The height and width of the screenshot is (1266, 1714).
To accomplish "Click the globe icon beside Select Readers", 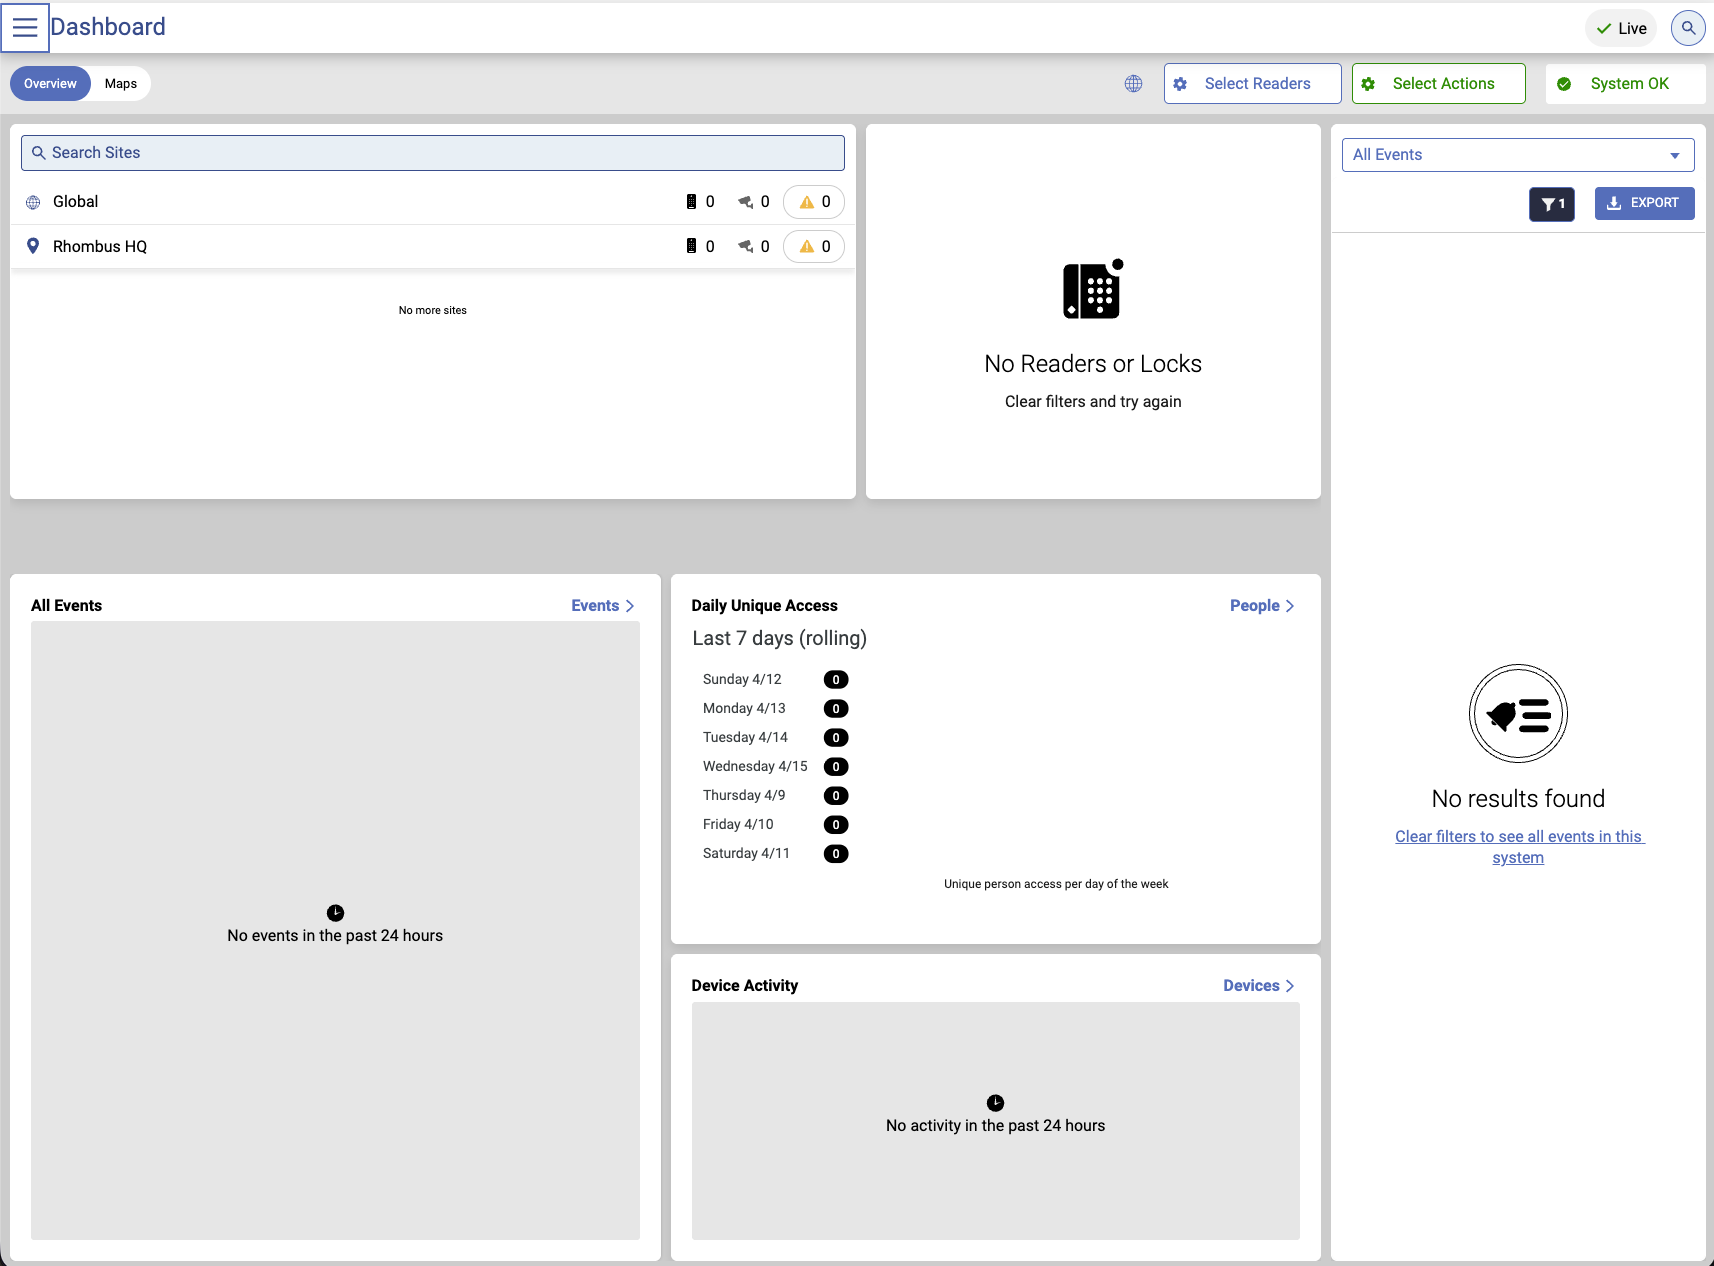I will click(1133, 84).
